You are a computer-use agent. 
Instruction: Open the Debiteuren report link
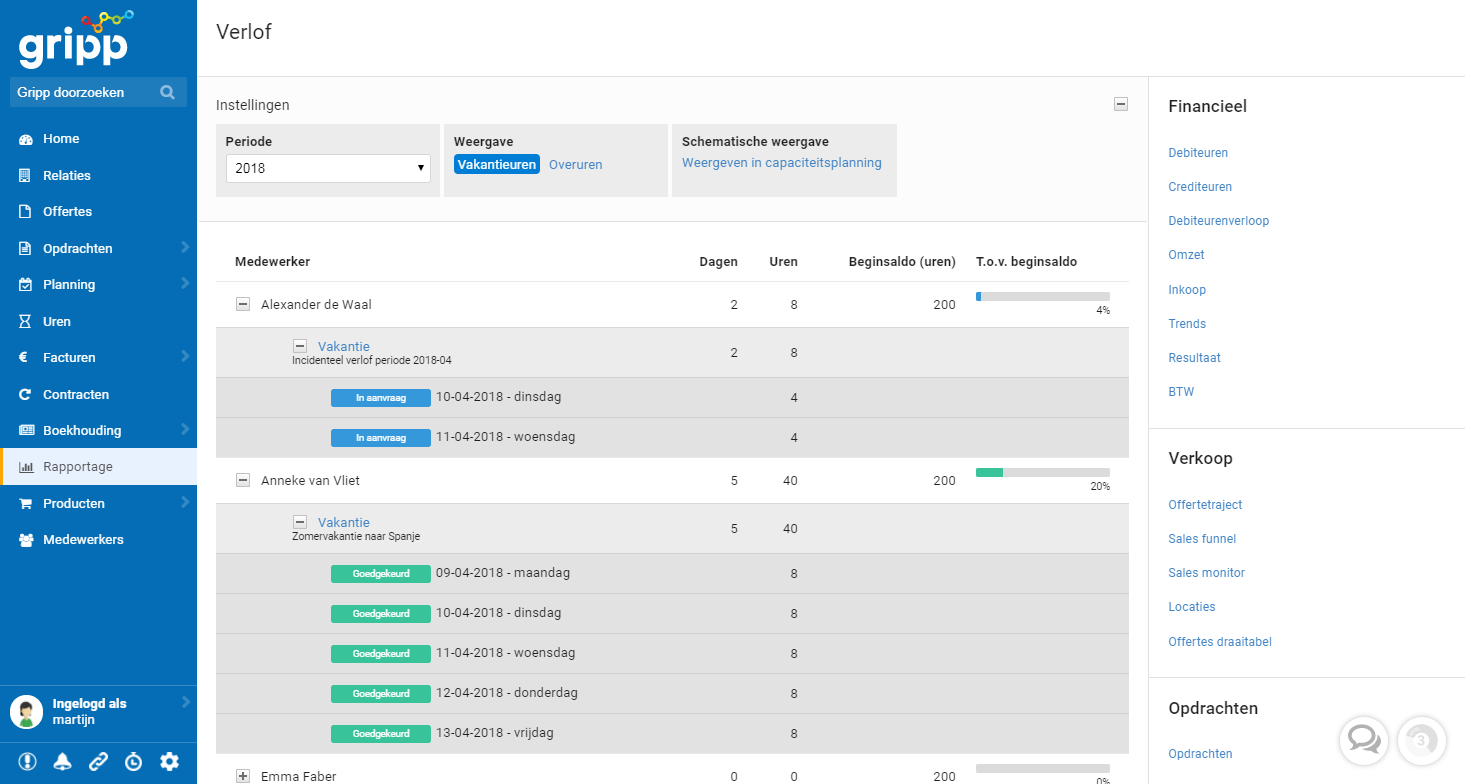point(1198,153)
